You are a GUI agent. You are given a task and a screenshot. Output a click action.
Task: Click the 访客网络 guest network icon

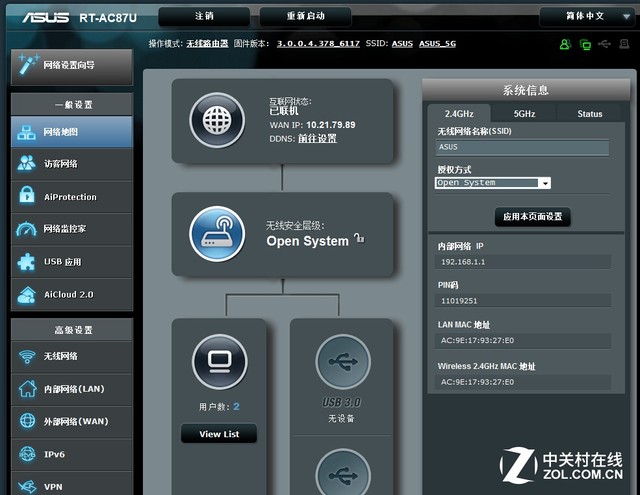click(27, 163)
